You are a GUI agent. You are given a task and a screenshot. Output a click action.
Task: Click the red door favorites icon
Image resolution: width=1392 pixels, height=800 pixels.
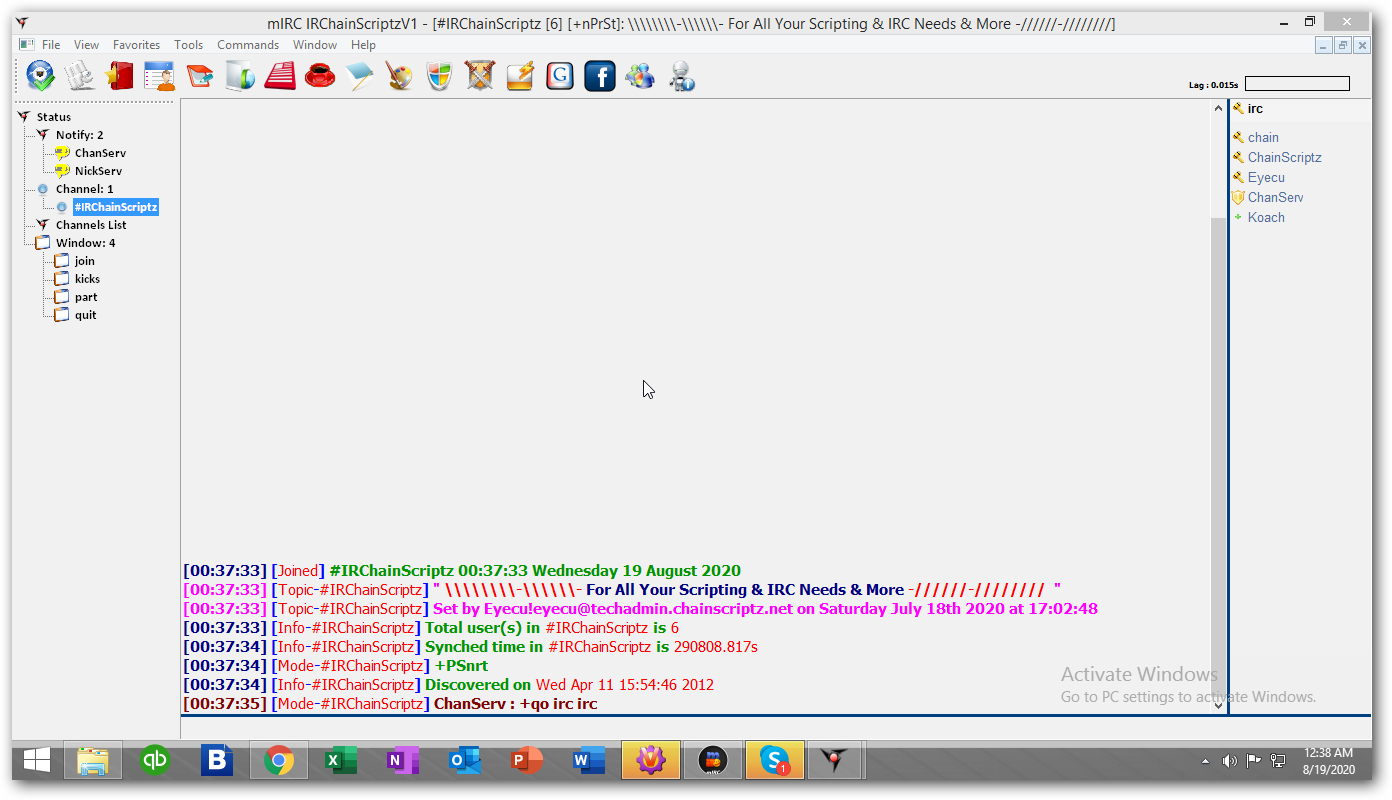120,76
